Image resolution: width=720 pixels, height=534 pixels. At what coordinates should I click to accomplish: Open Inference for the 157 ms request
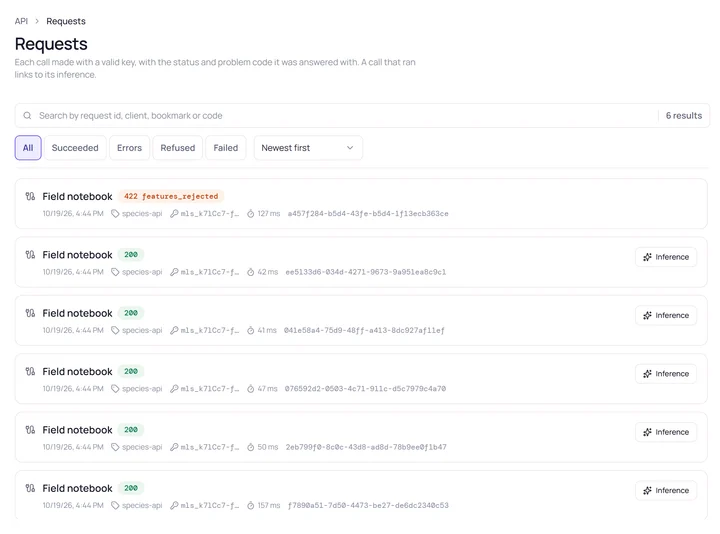(x=666, y=490)
